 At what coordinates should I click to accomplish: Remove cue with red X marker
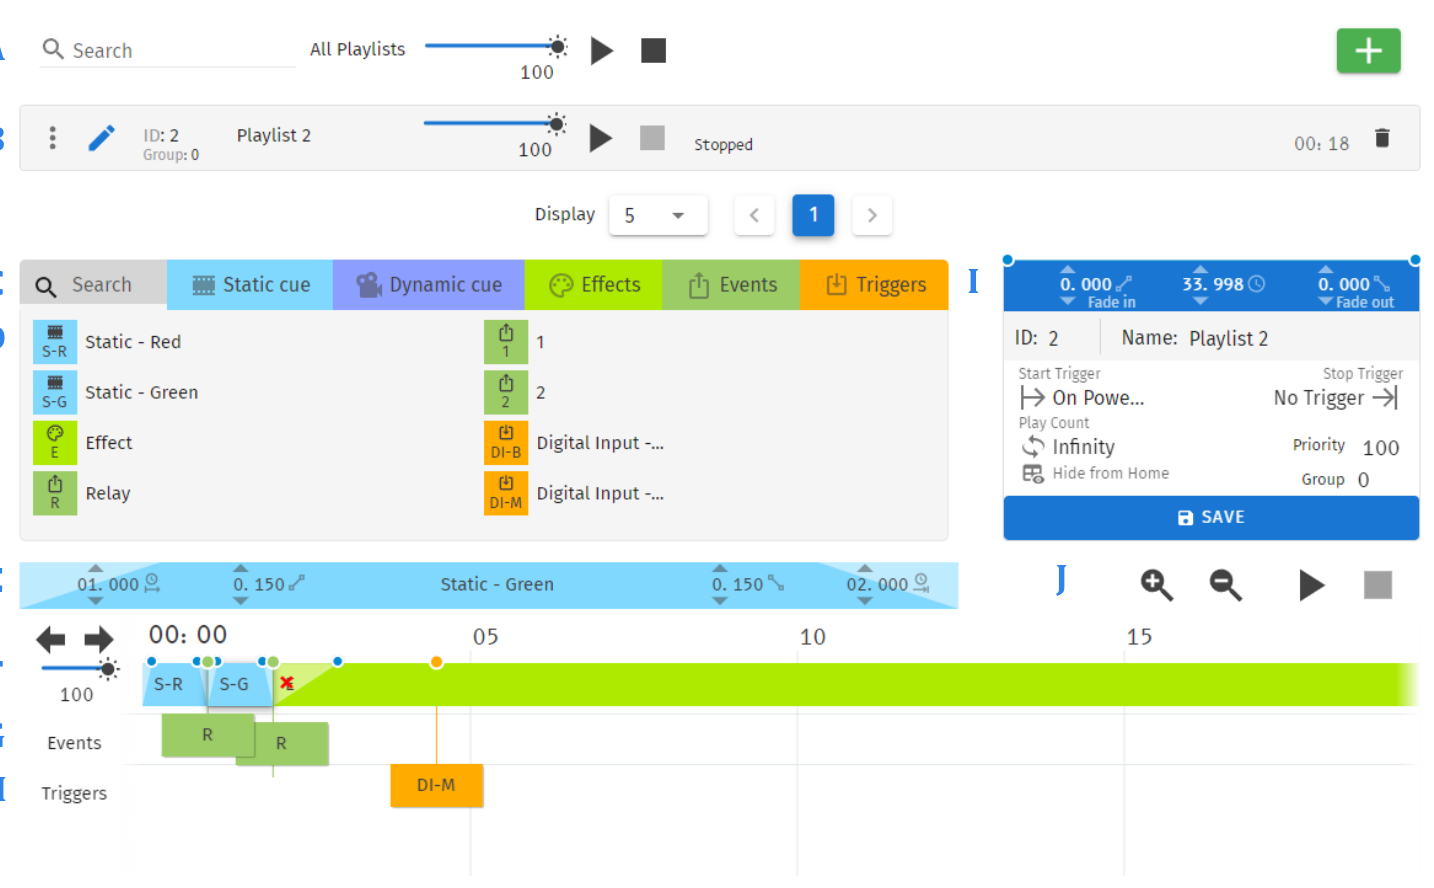(x=287, y=683)
